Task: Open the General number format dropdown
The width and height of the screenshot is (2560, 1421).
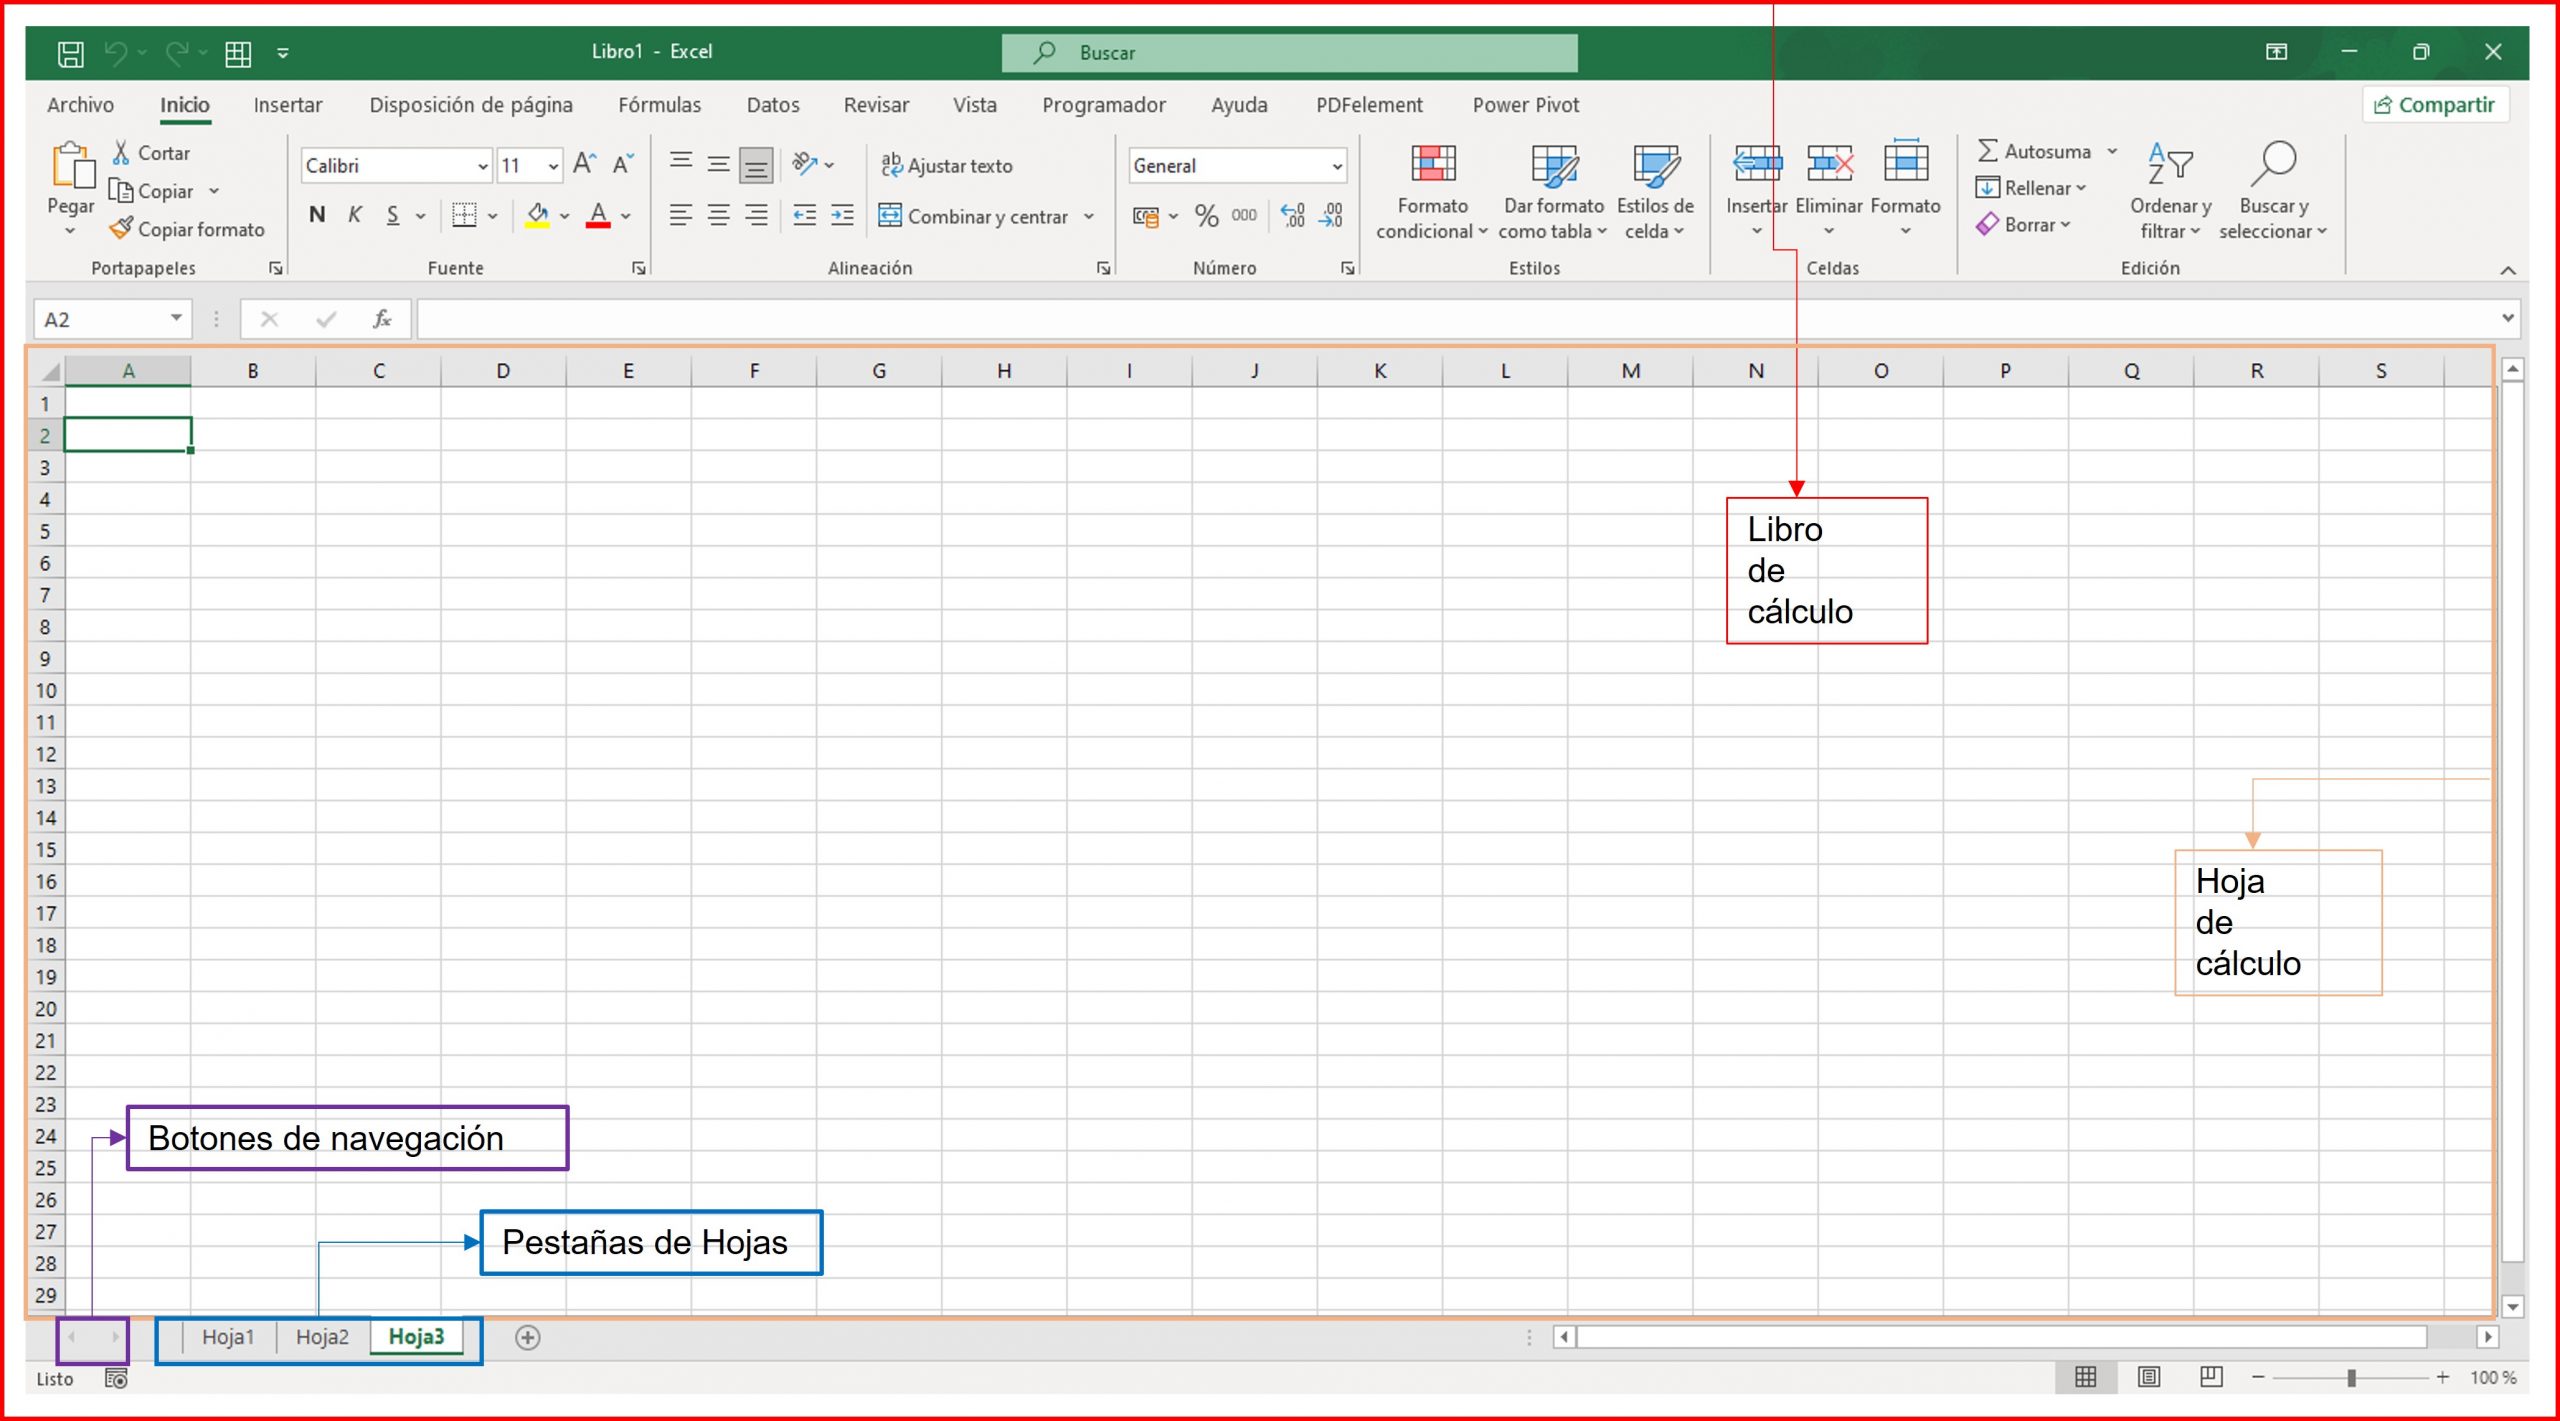Action: pyautogui.click(x=1337, y=165)
